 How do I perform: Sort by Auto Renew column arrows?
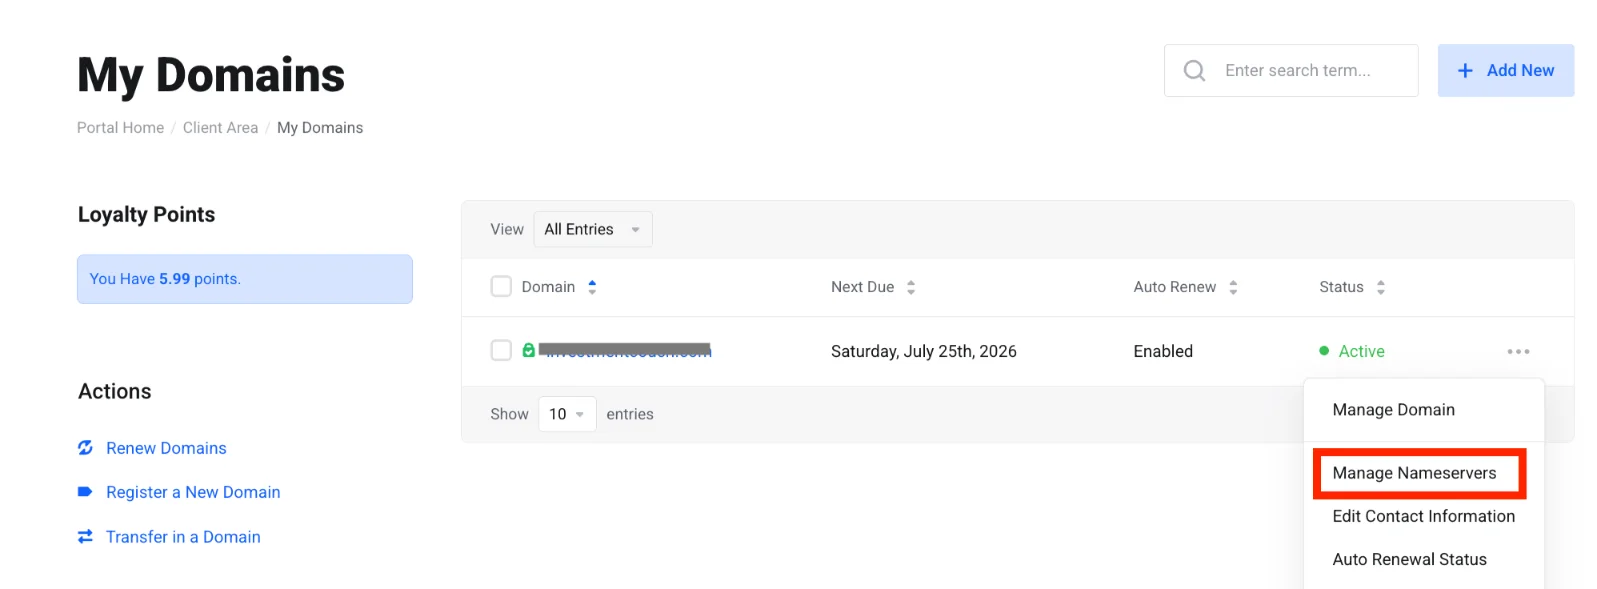click(x=1233, y=287)
